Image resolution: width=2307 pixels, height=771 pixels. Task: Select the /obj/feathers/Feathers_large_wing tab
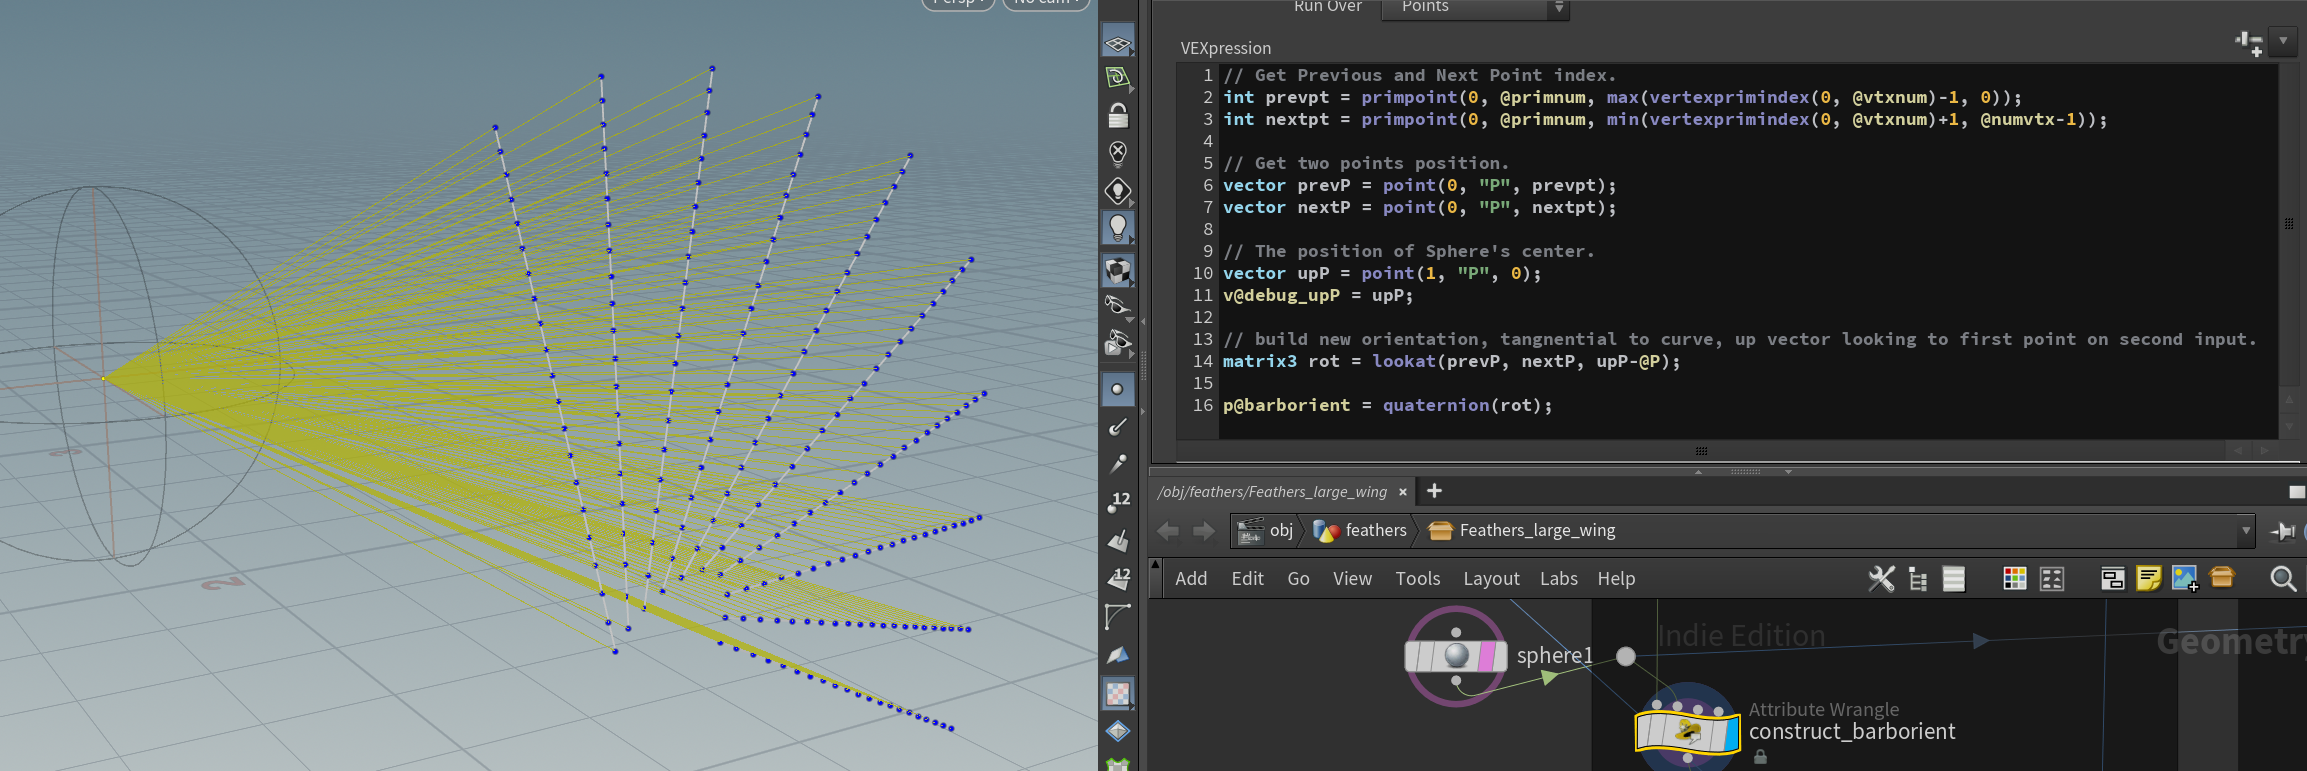click(1272, 492)
